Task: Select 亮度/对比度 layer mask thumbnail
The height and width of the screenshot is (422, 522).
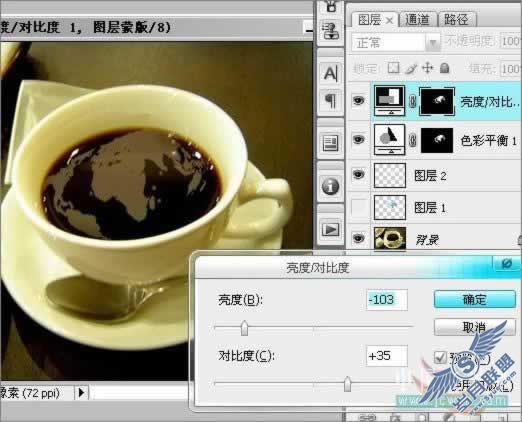Action: pos(437,101)
